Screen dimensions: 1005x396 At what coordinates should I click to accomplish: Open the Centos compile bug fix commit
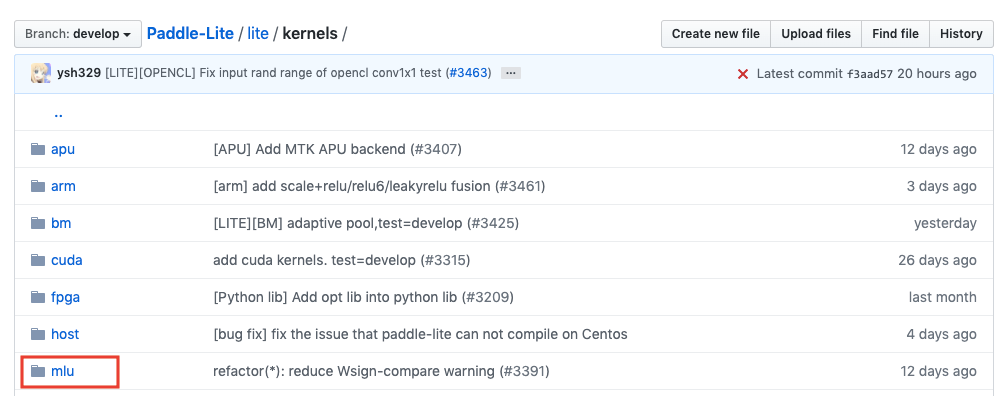[420, 334]
